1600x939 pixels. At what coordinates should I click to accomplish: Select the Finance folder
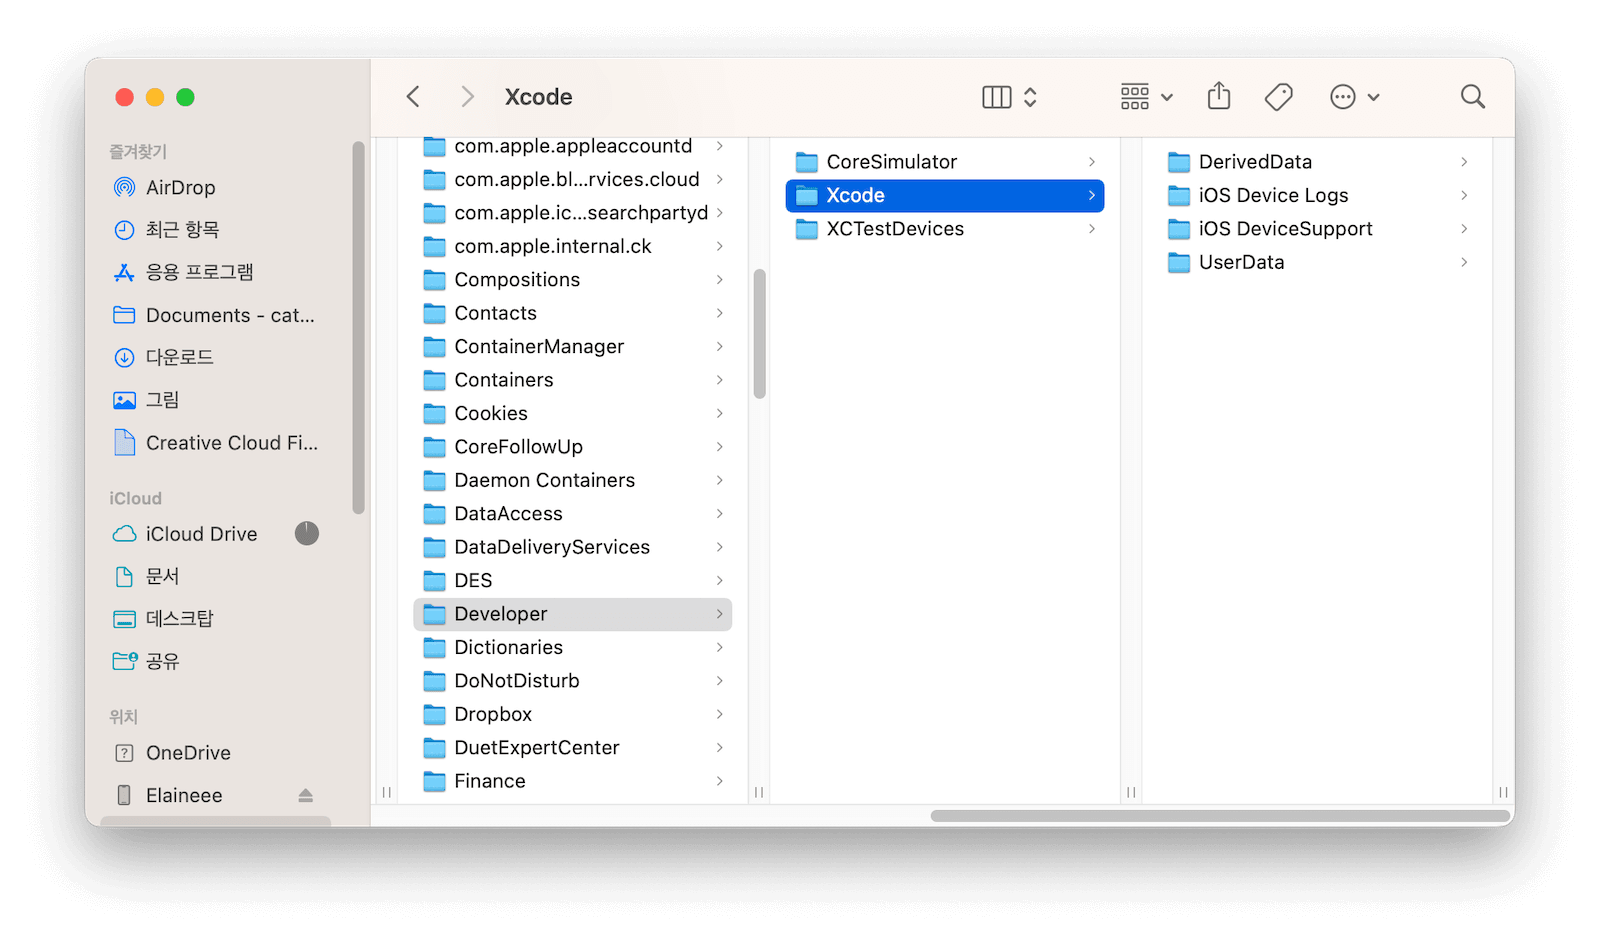tap(572, 781)
